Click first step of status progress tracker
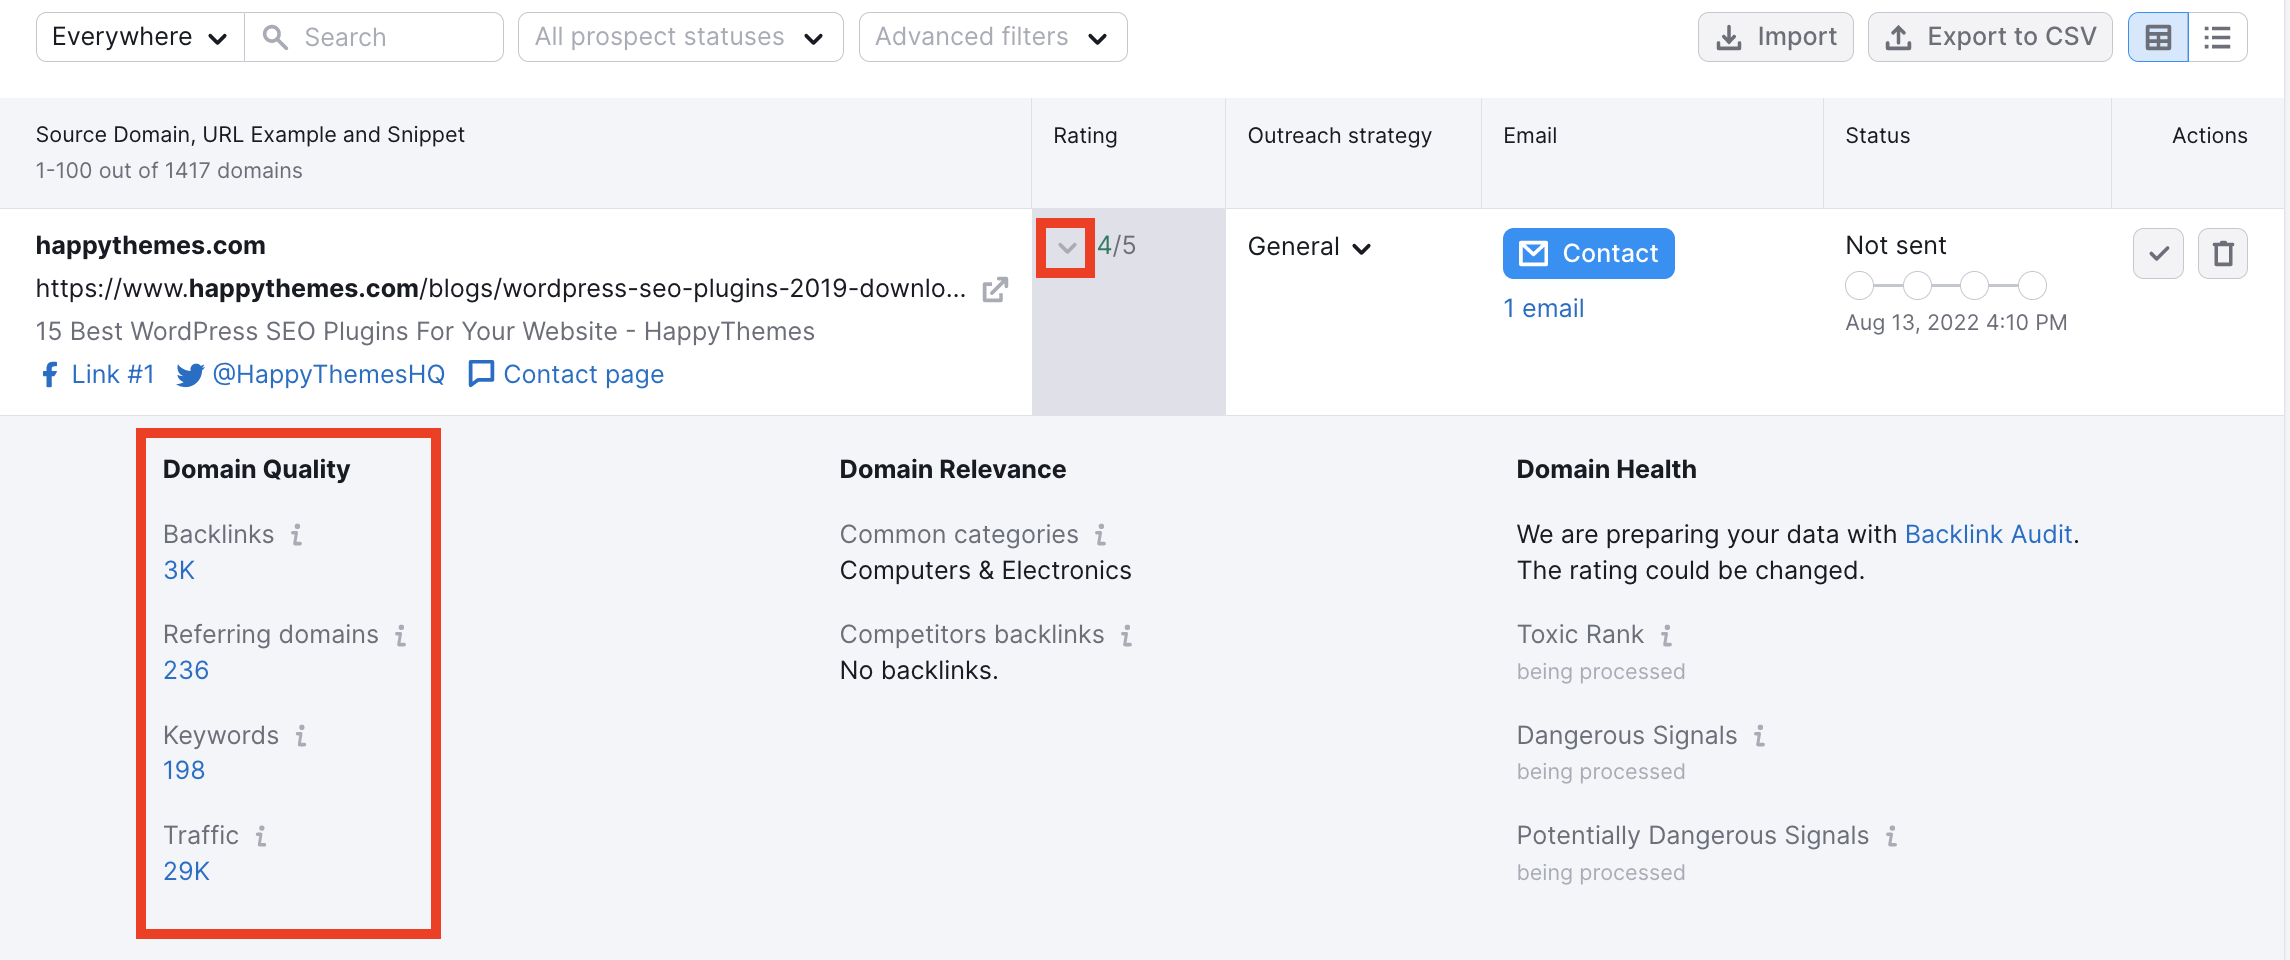 pyautogui.click(x=1859, y=286)
